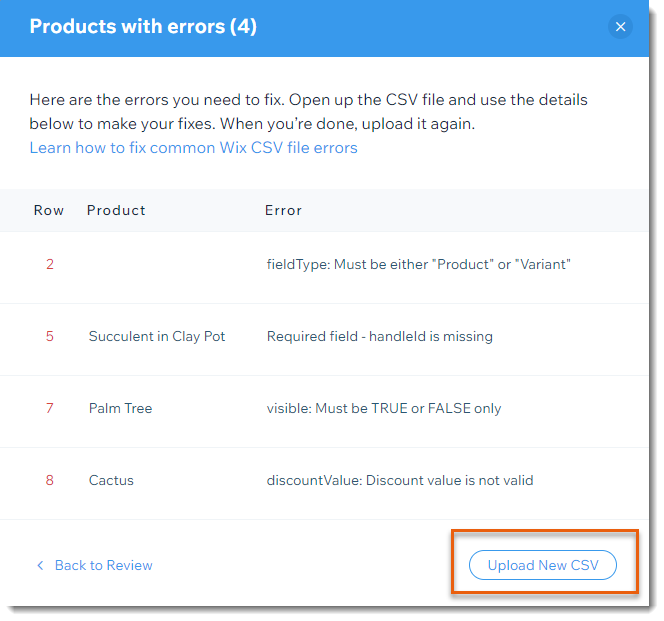The height and width of the screenshot is (621, 664).
Task: Click row number 7 in the list
Action: 50,408
